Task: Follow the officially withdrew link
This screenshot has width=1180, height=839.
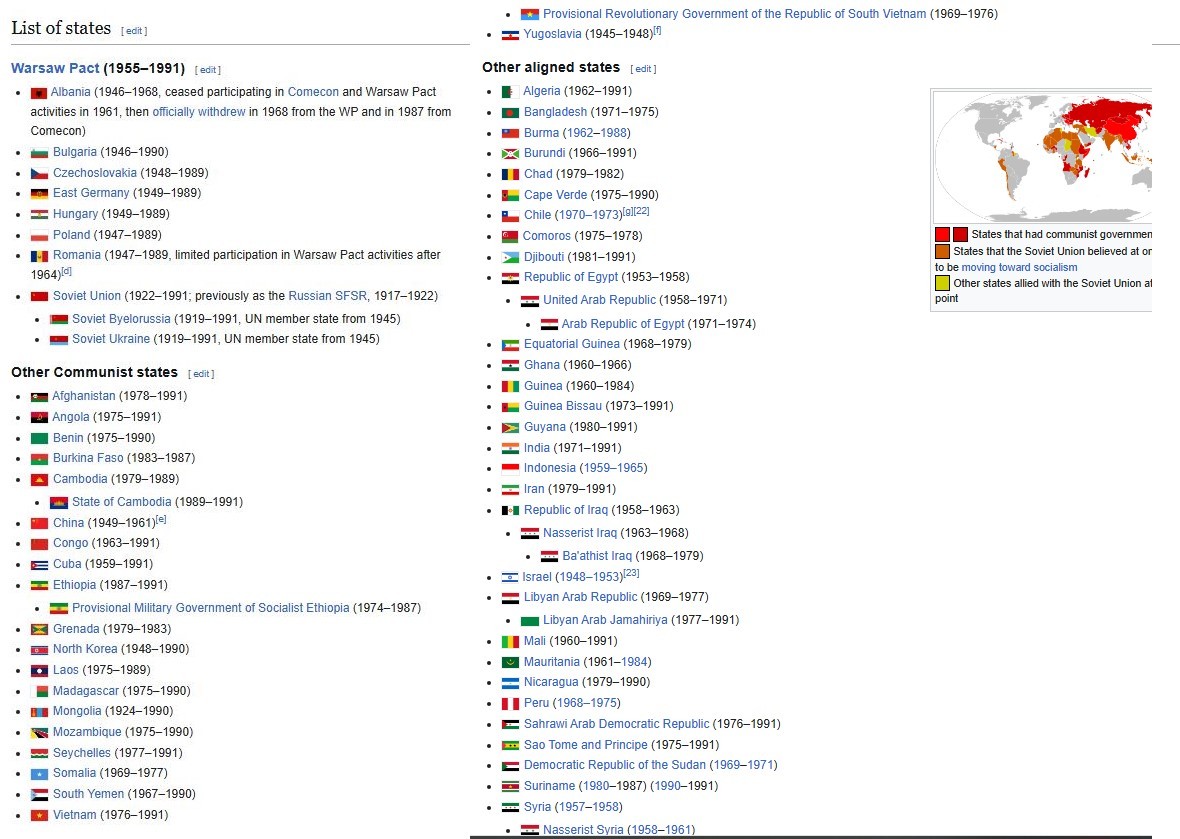Action: coord(199,111)
